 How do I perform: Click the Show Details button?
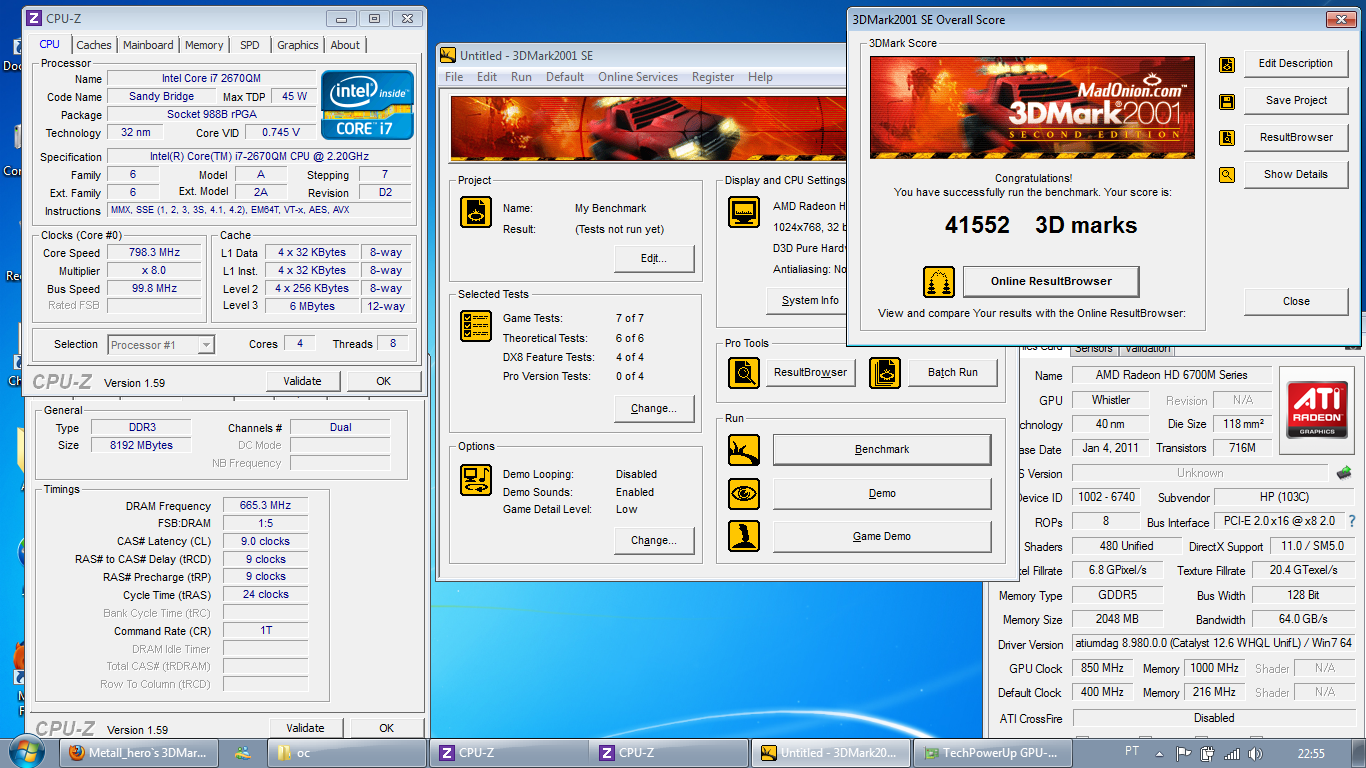point(1296,175)
